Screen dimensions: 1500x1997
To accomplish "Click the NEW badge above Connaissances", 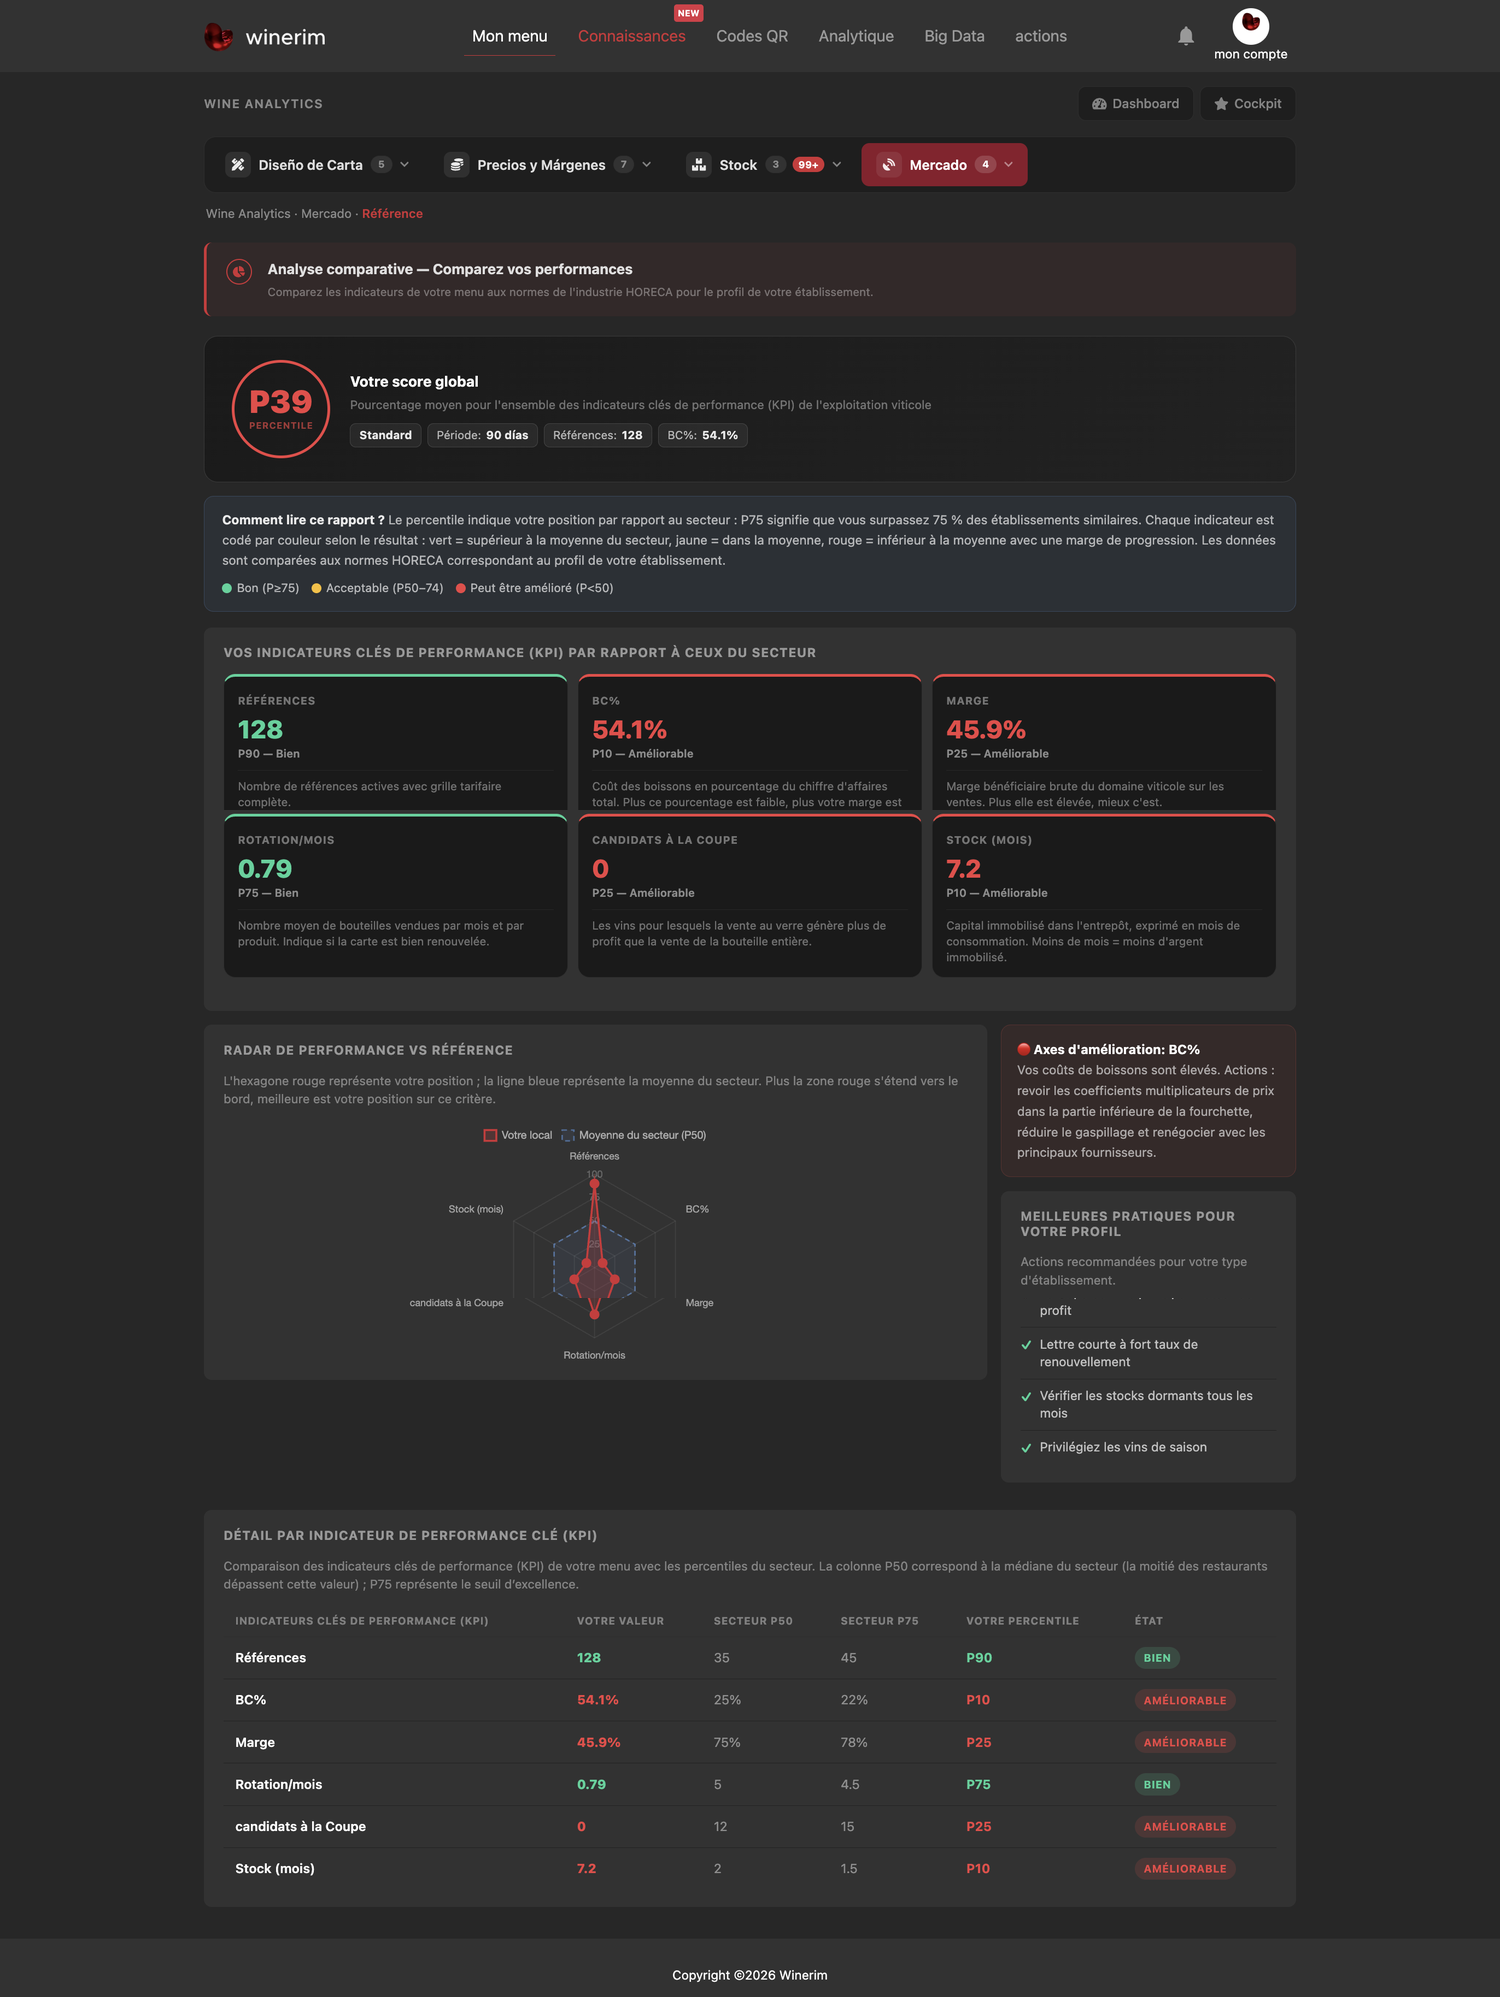I will pos(688,13).
